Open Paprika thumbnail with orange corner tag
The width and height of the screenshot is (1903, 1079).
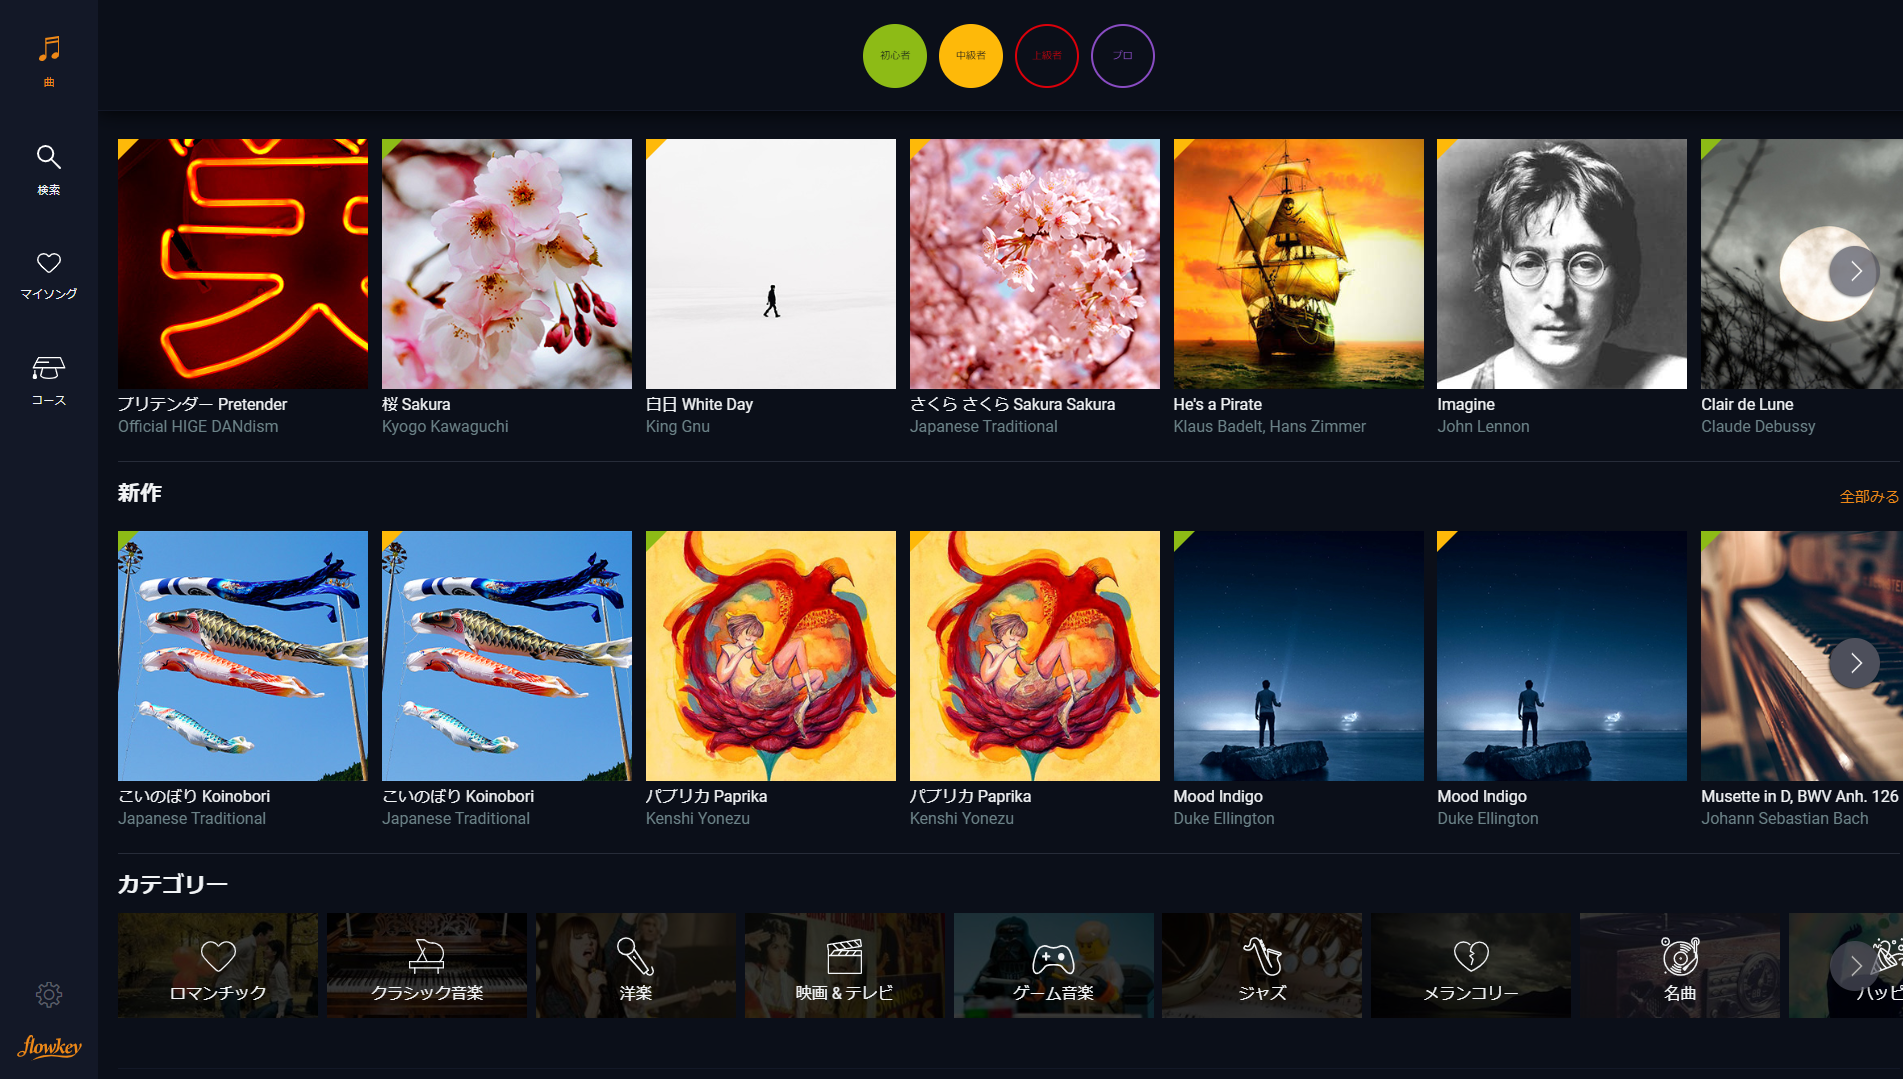pos(1035,656)
